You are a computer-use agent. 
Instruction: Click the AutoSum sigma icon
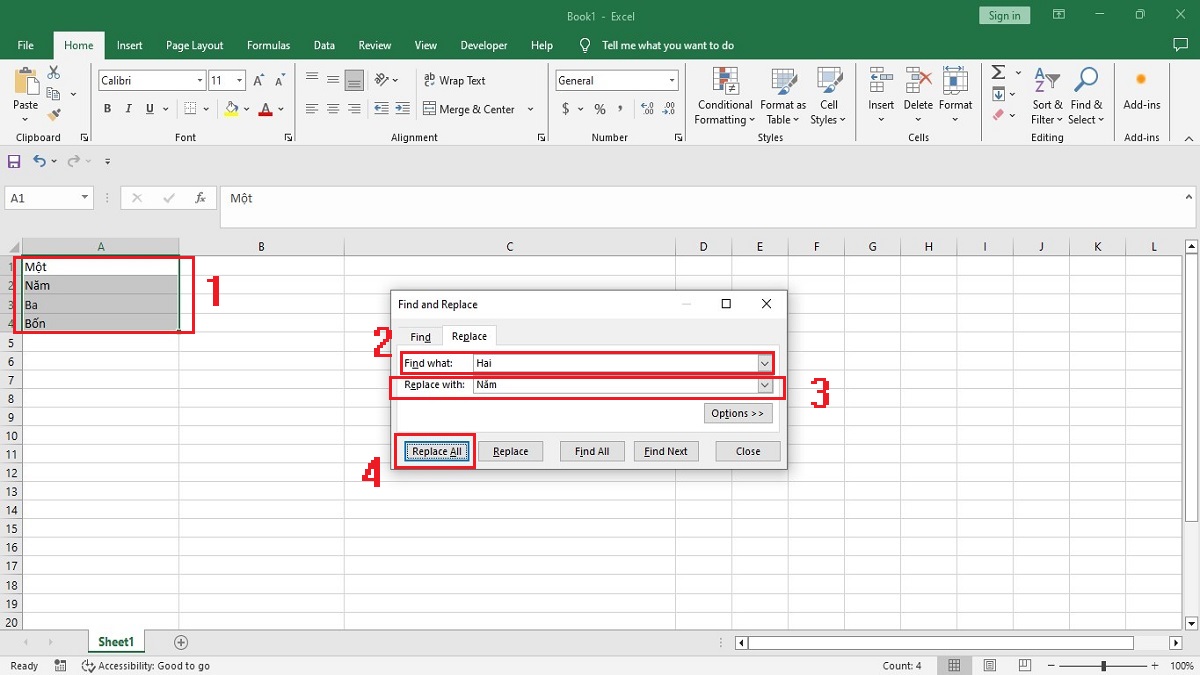pyautogui.click(x=998, y=73)
